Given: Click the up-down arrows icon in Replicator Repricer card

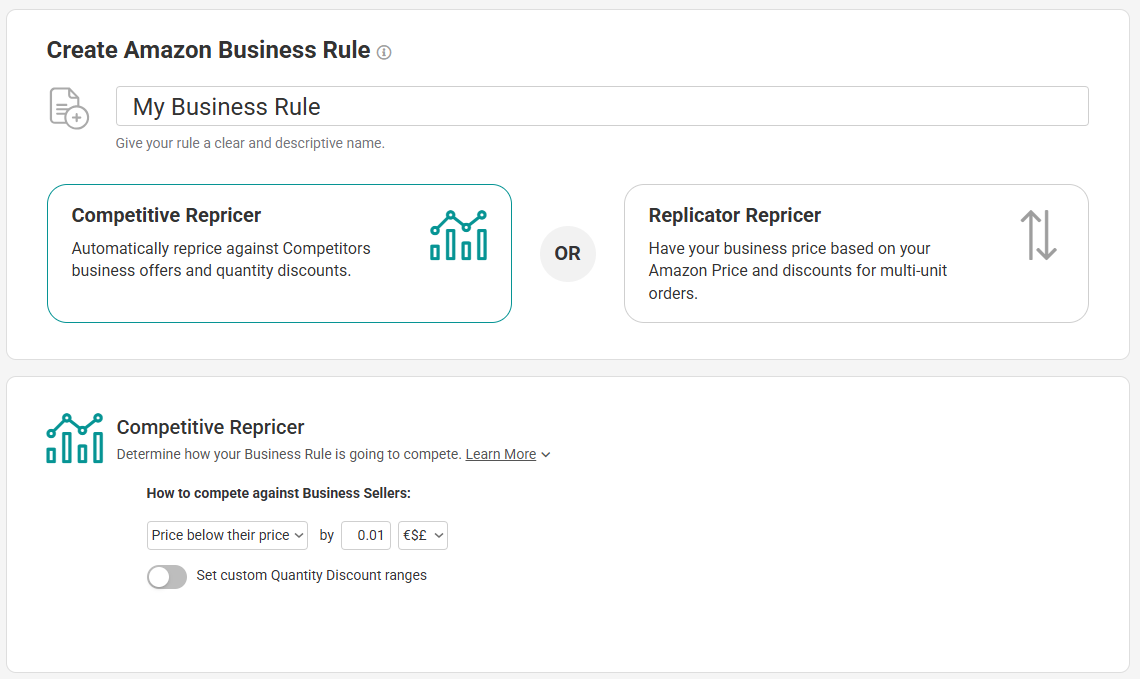Looking at the screenshot, I should (x=1038, y=235).
